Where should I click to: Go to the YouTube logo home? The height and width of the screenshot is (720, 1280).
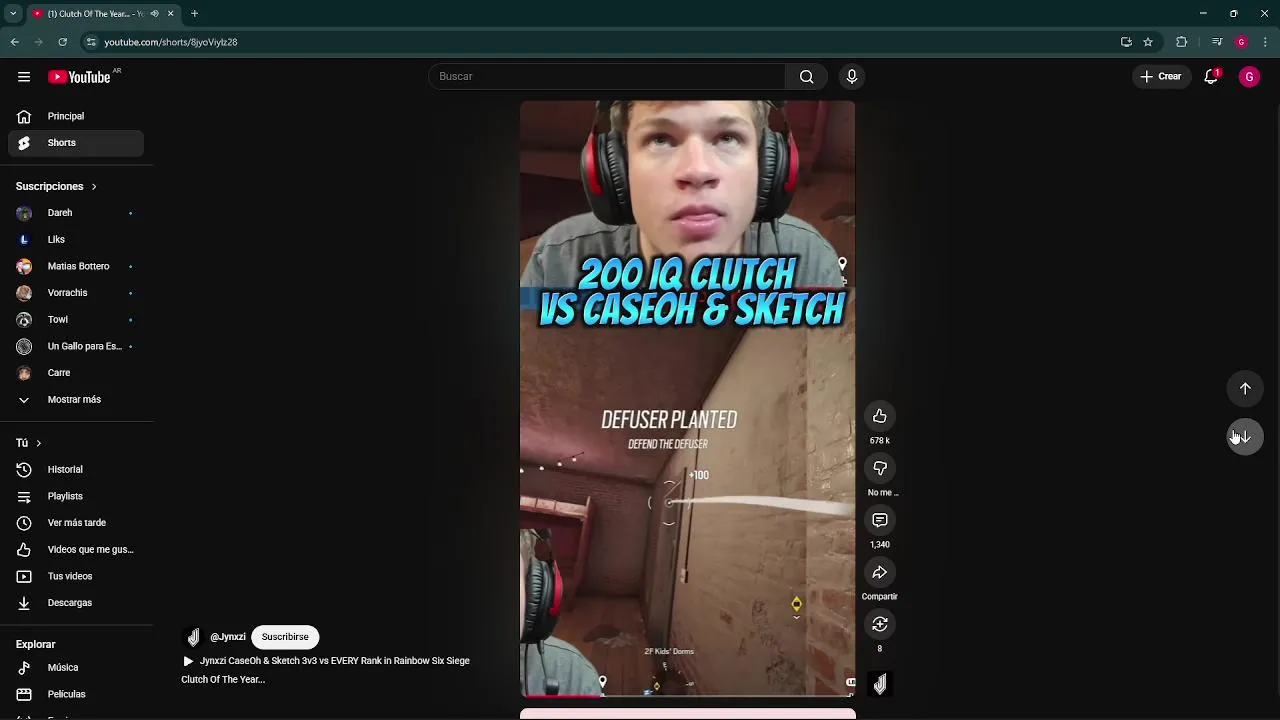coord(79,77)
